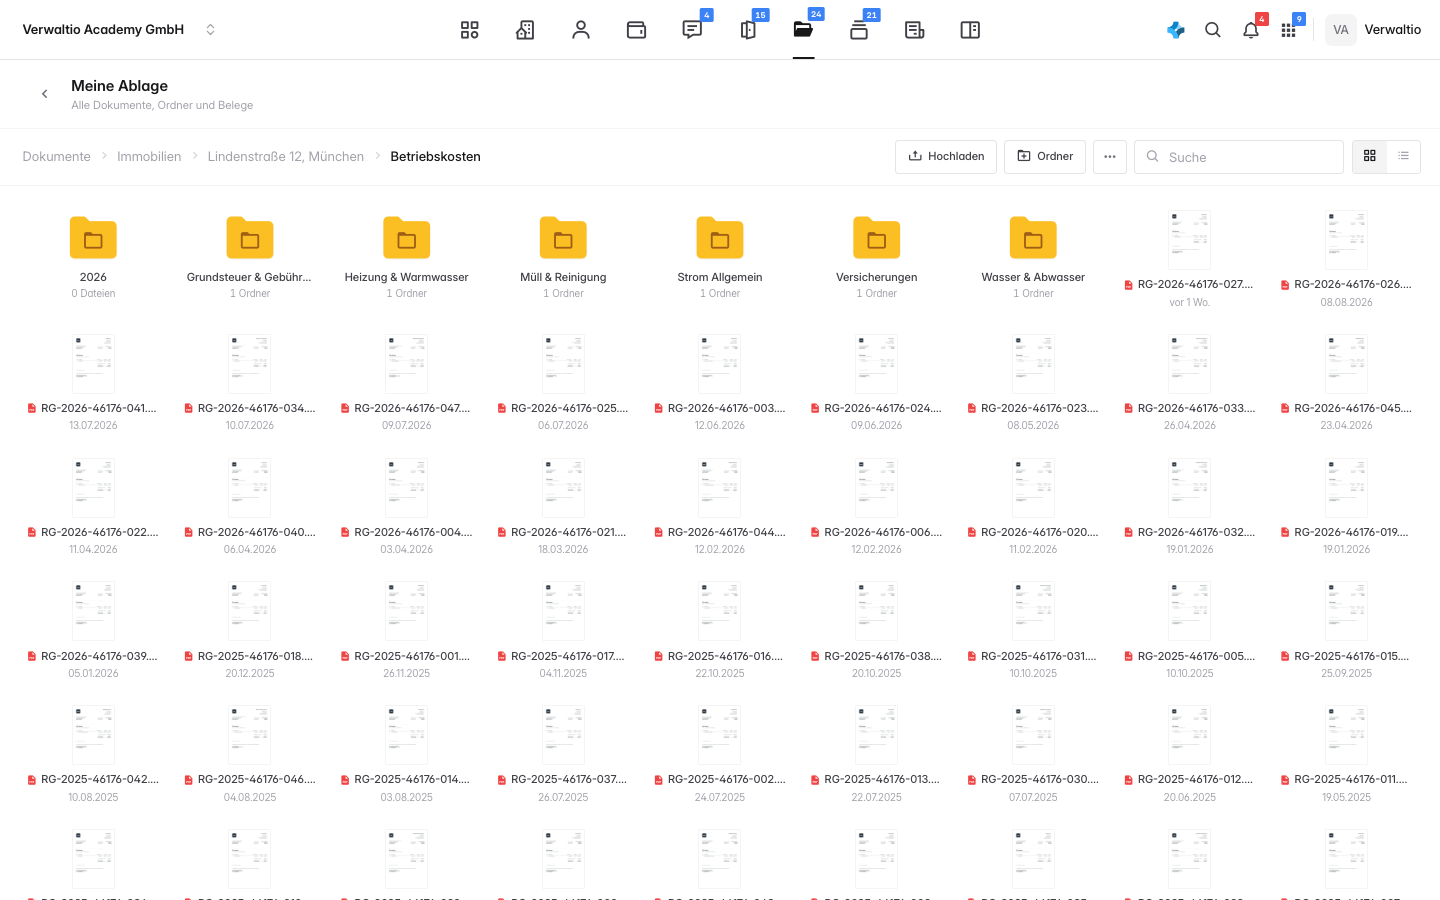Select file RG-2025-46176-018 from 20.12.2025
The image size is (1440, 900).
point(250,630)
